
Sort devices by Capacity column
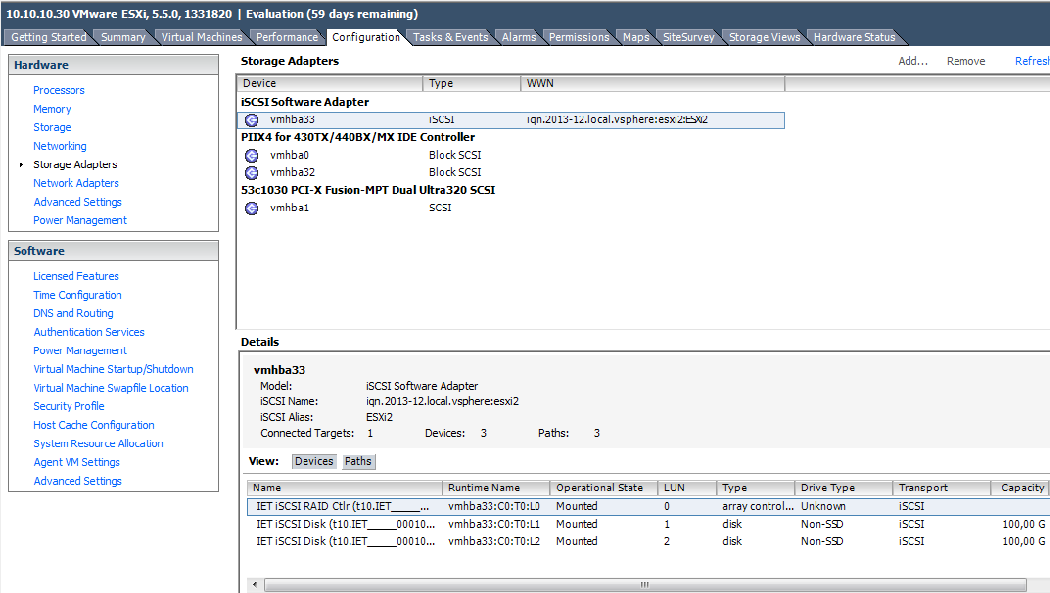1021,488
